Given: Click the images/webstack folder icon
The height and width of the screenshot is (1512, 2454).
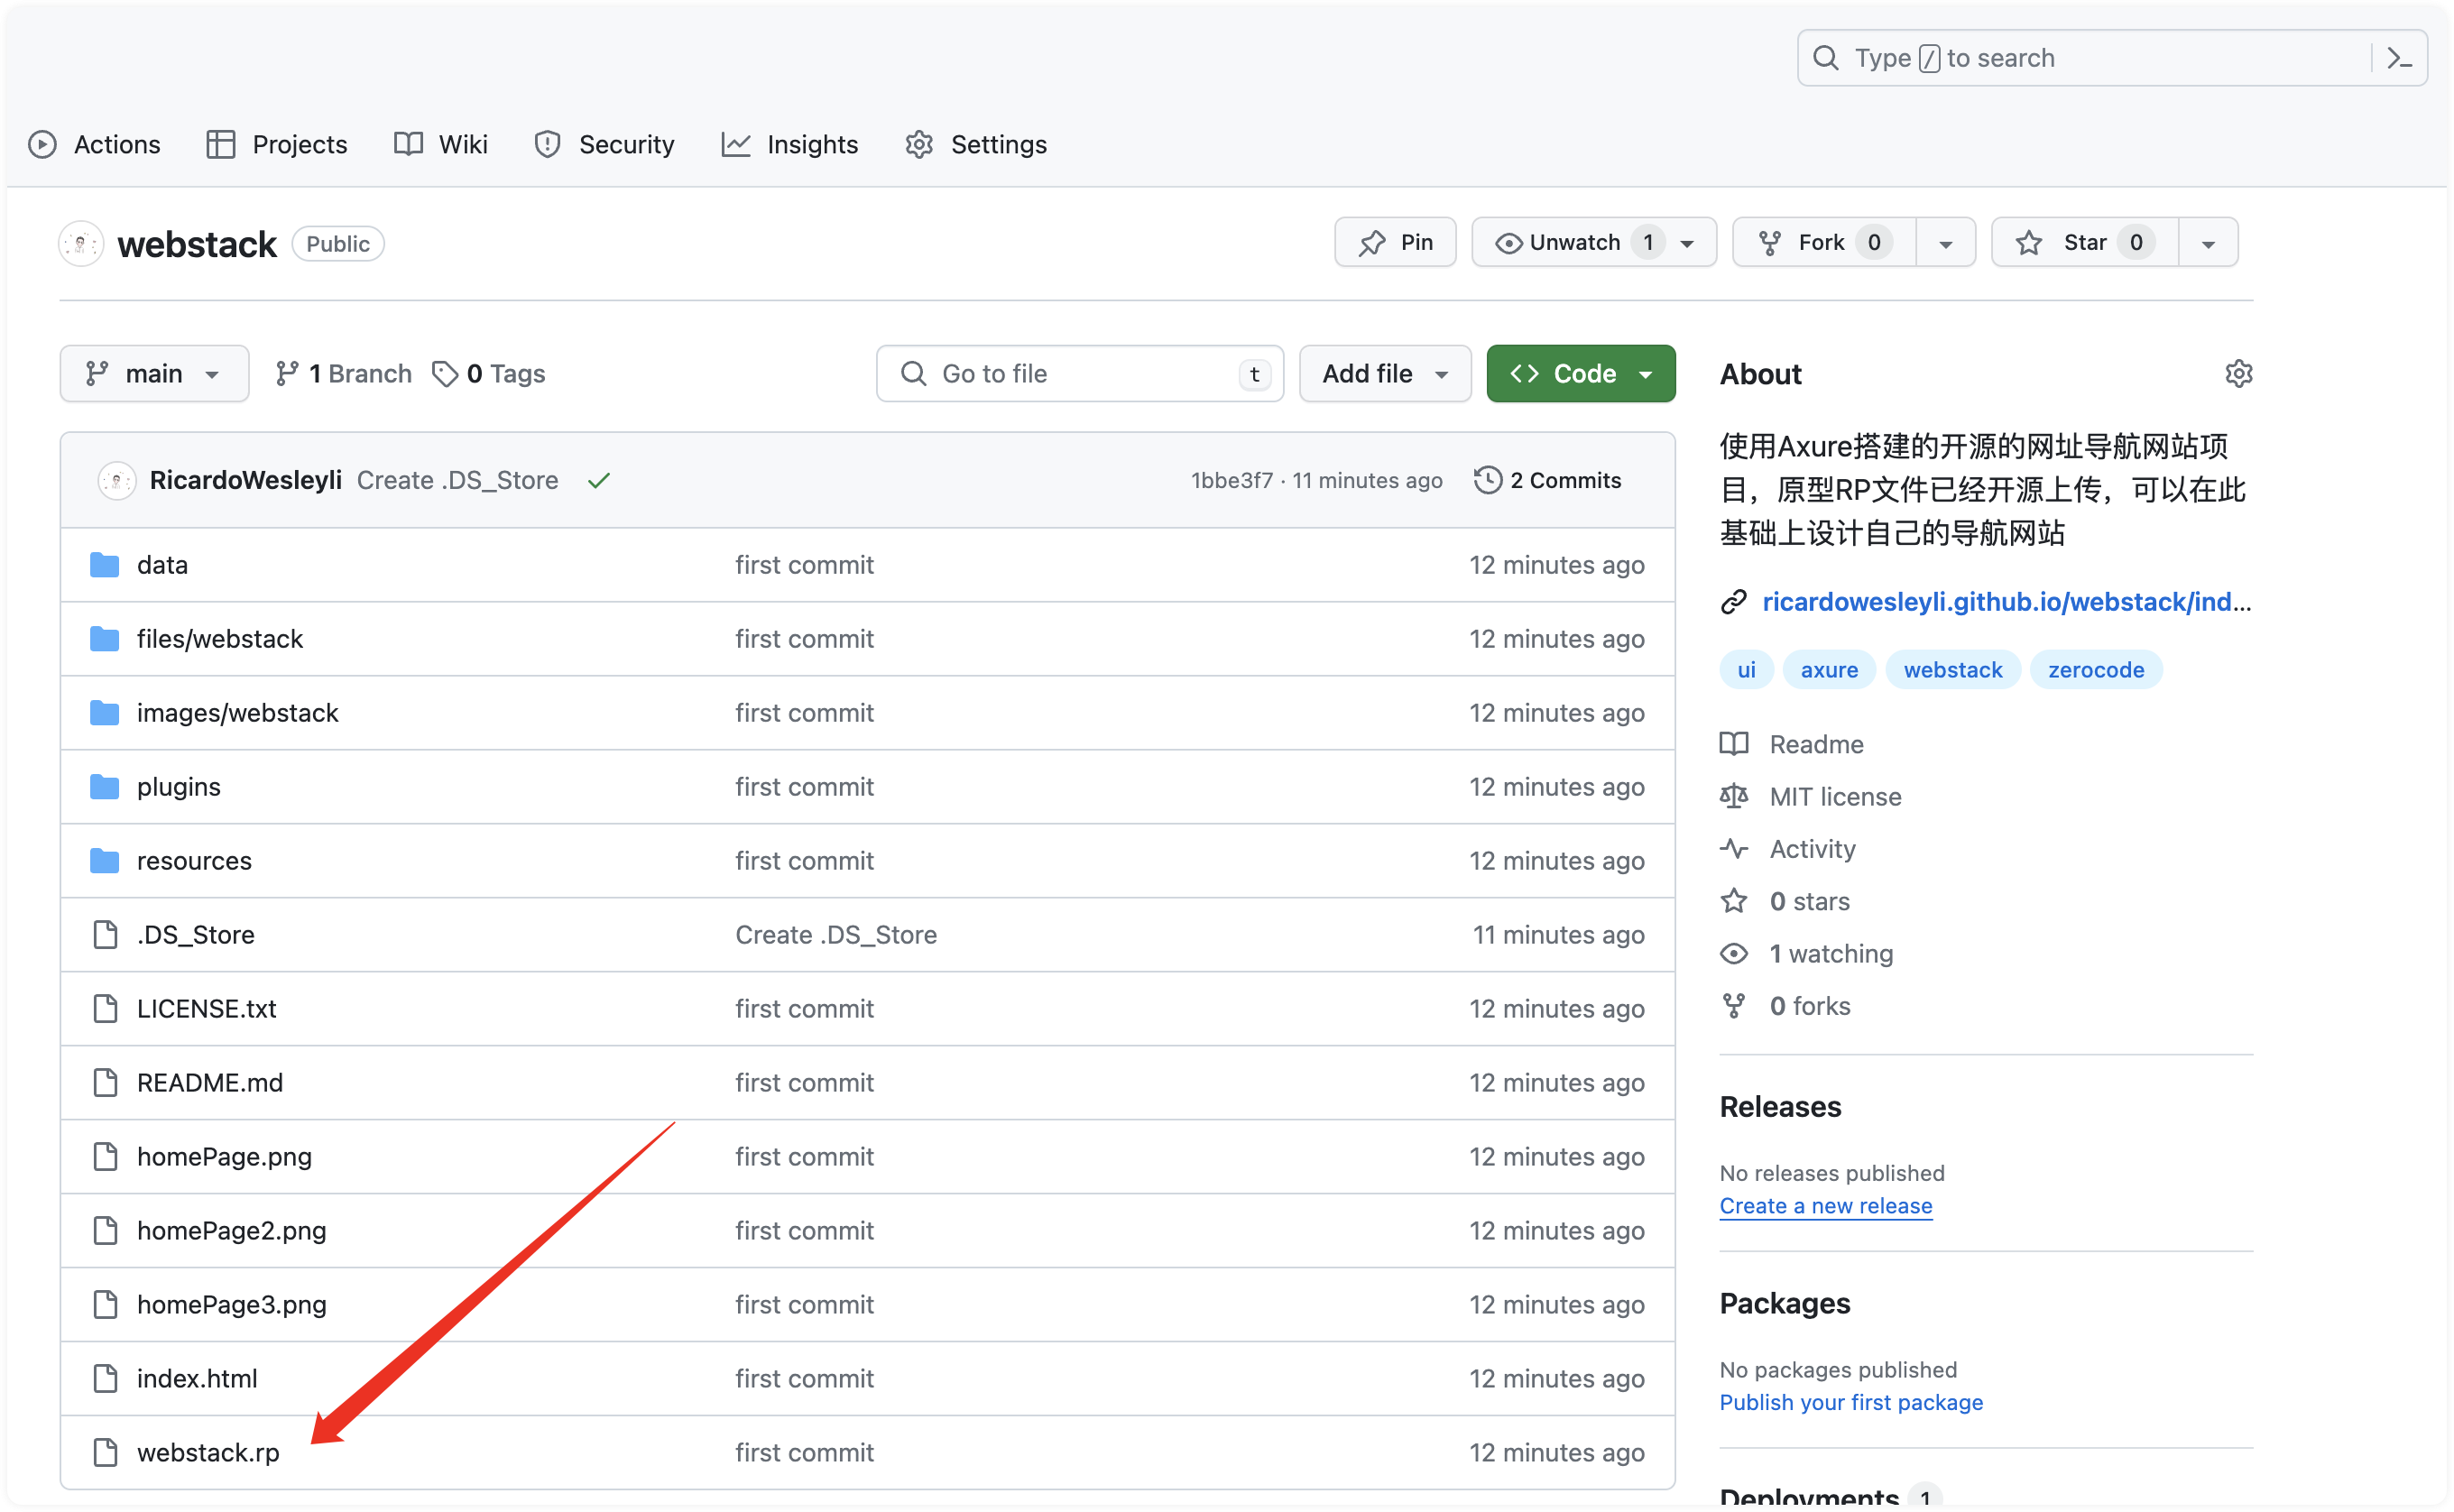Looking at the screenshot, I should pos(104,713).
